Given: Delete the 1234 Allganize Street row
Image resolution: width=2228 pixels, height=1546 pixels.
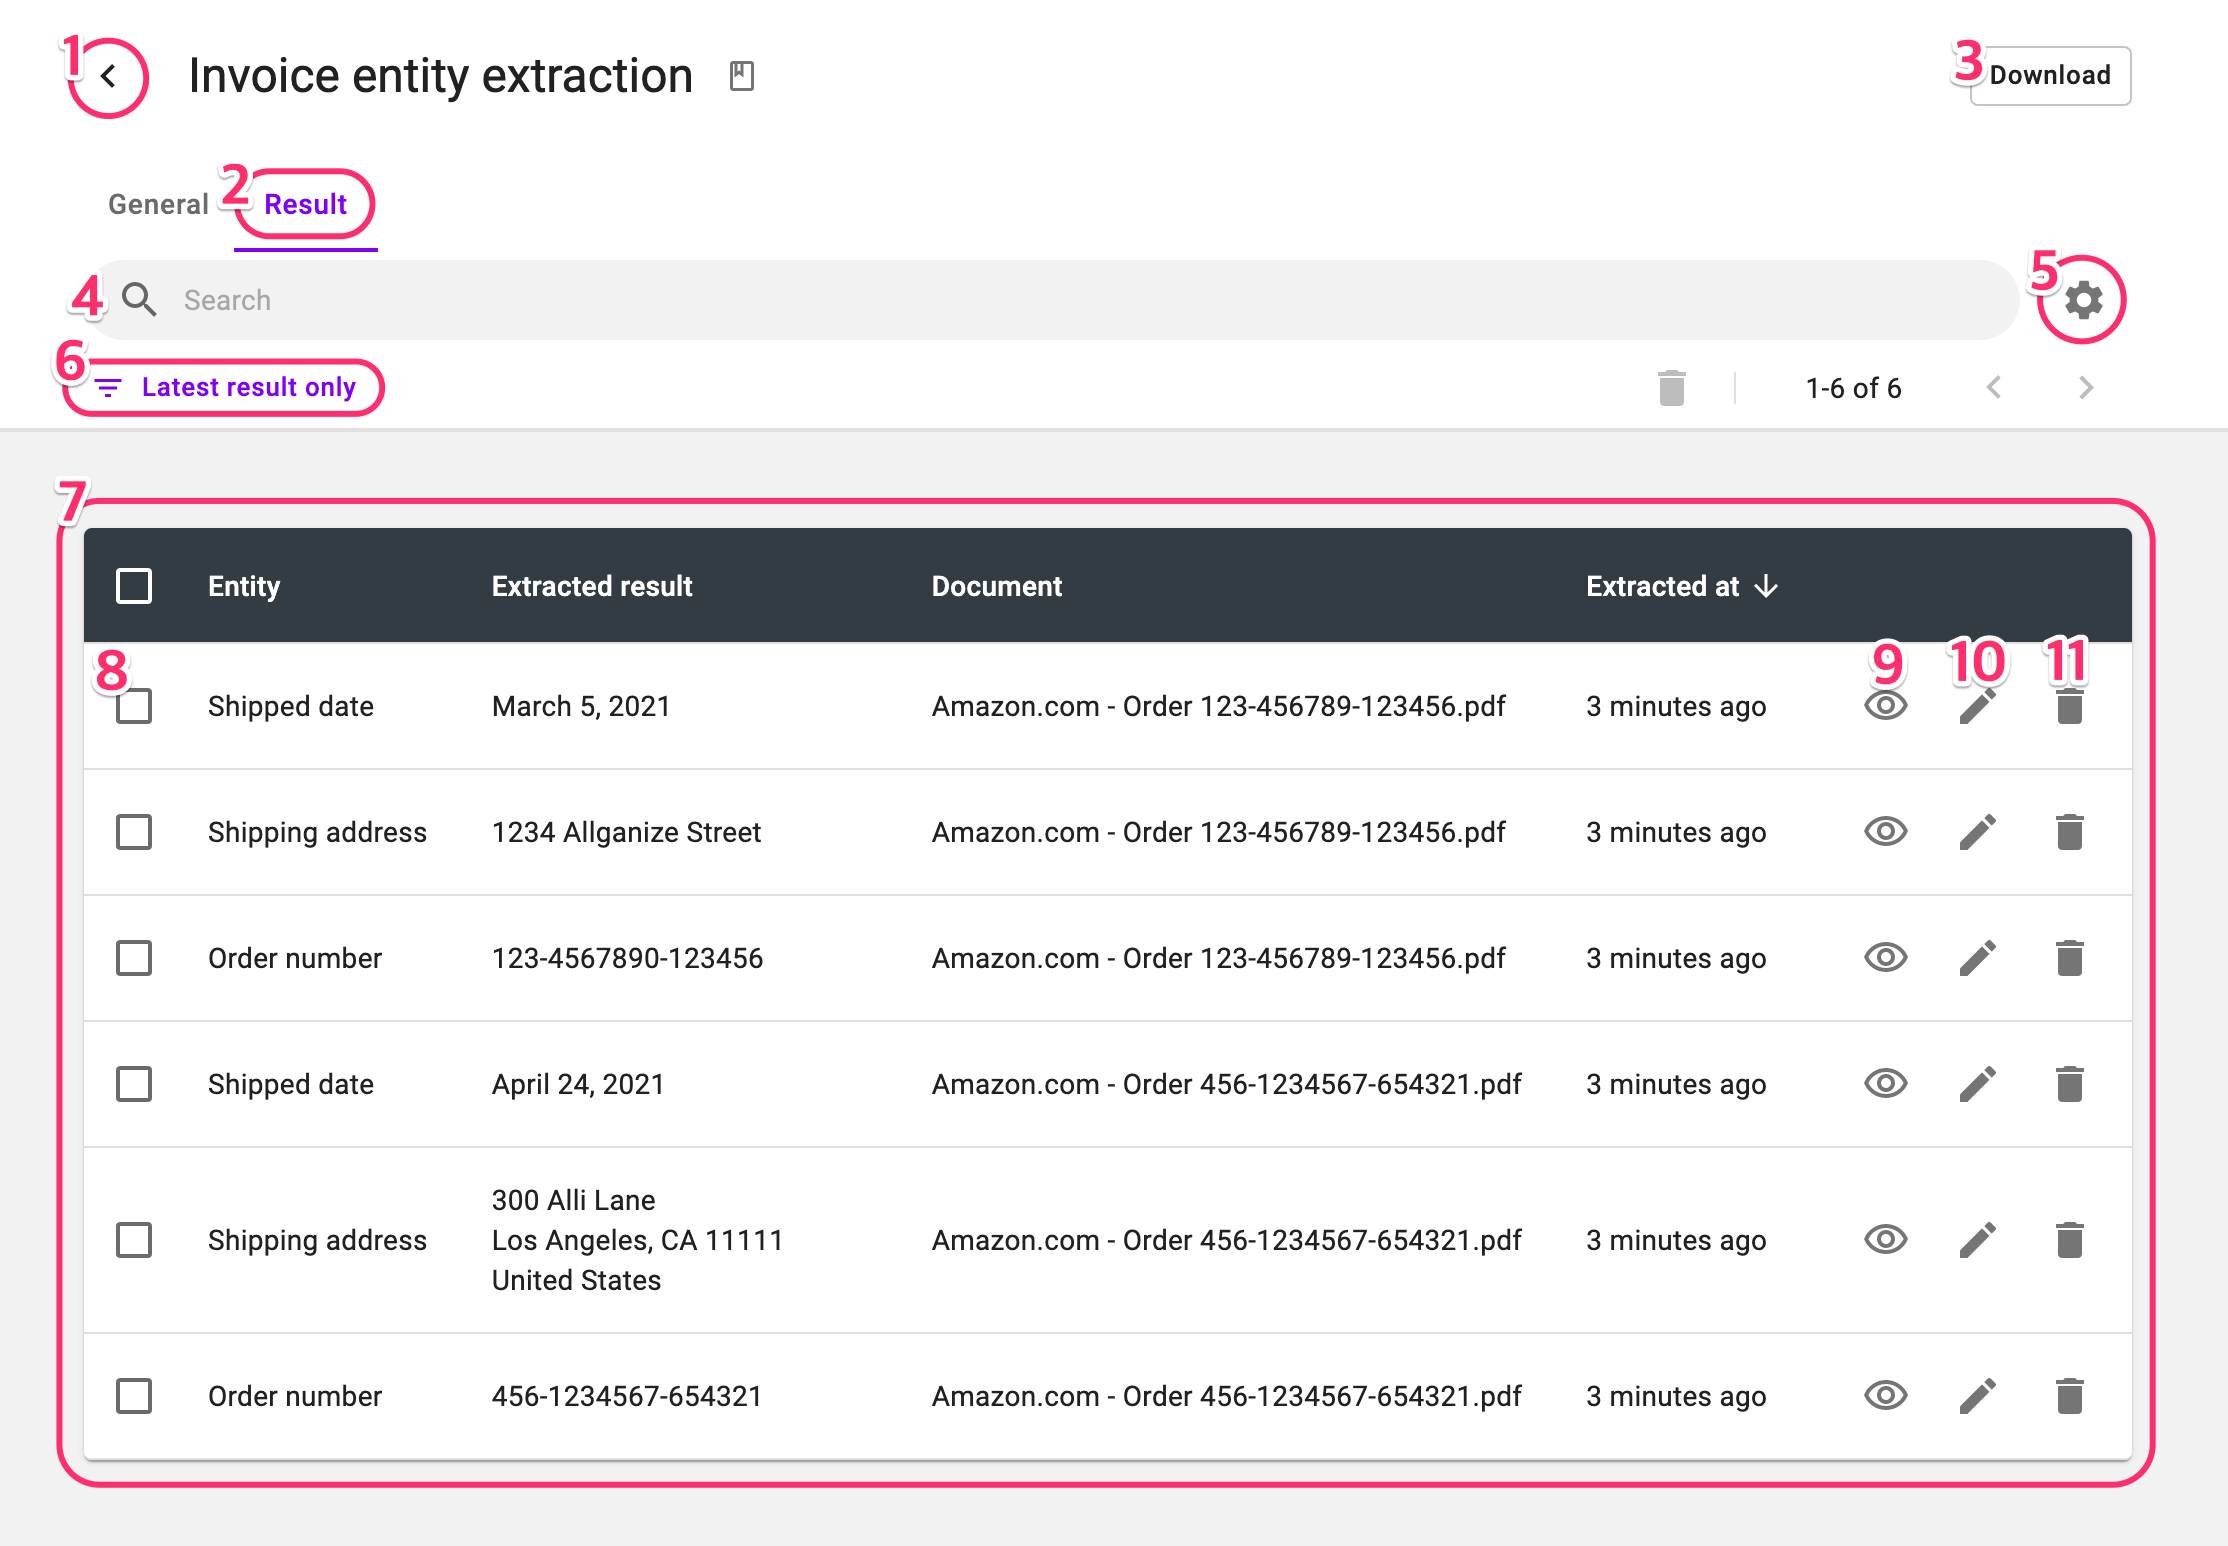Looking at the screenshot, I should [x=2069, y=832].
